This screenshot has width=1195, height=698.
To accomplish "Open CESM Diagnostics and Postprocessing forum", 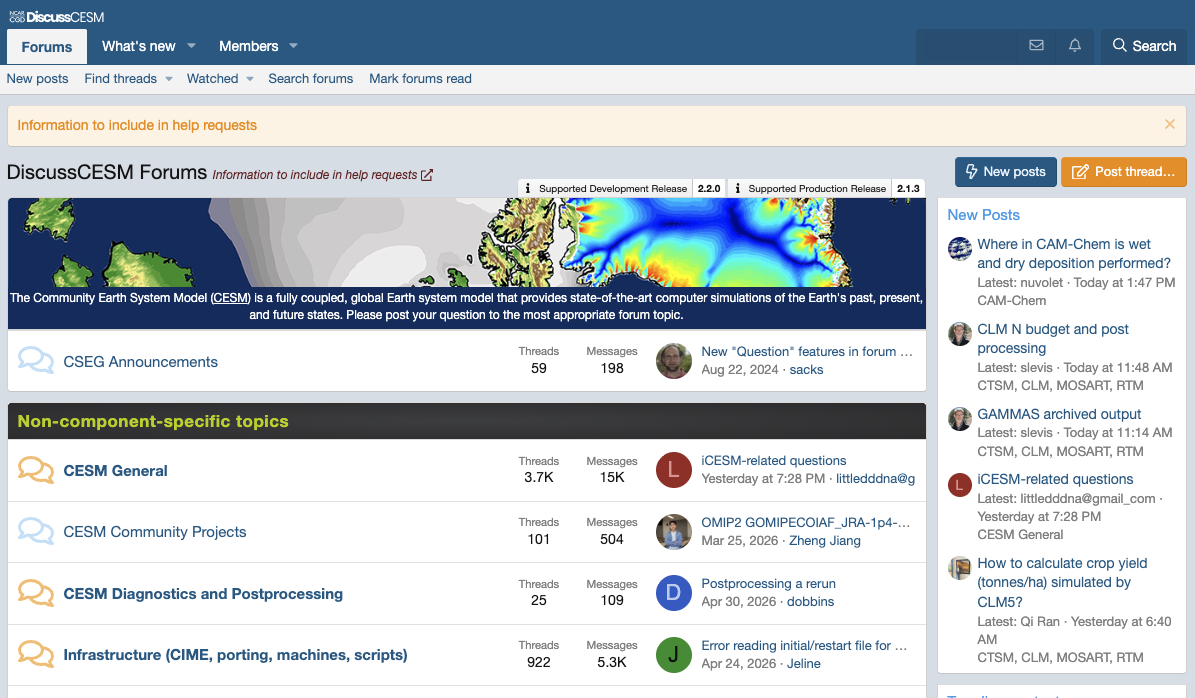I will pyautogui.click(x=203, y=594).
